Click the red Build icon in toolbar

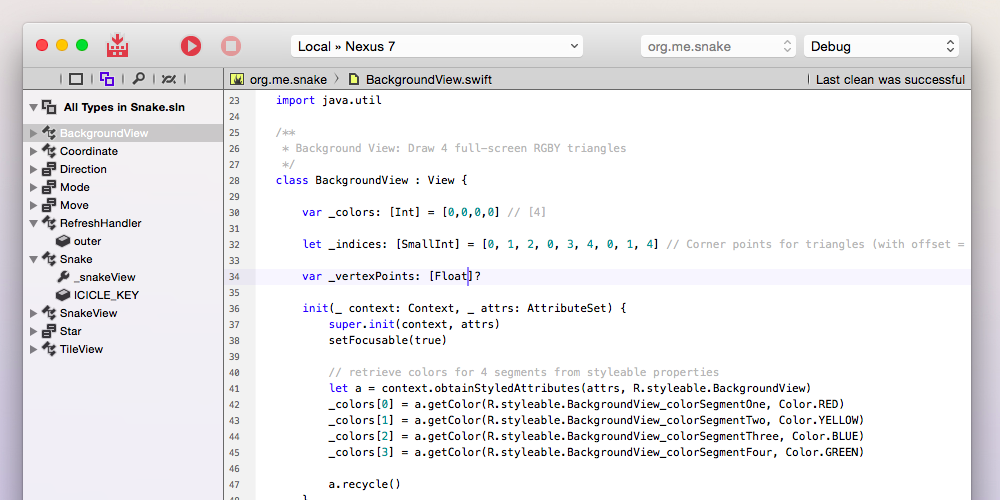119,46
